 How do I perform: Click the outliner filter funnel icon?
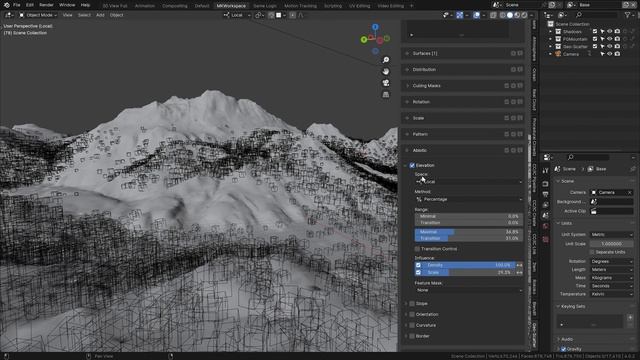coord(627,15)
